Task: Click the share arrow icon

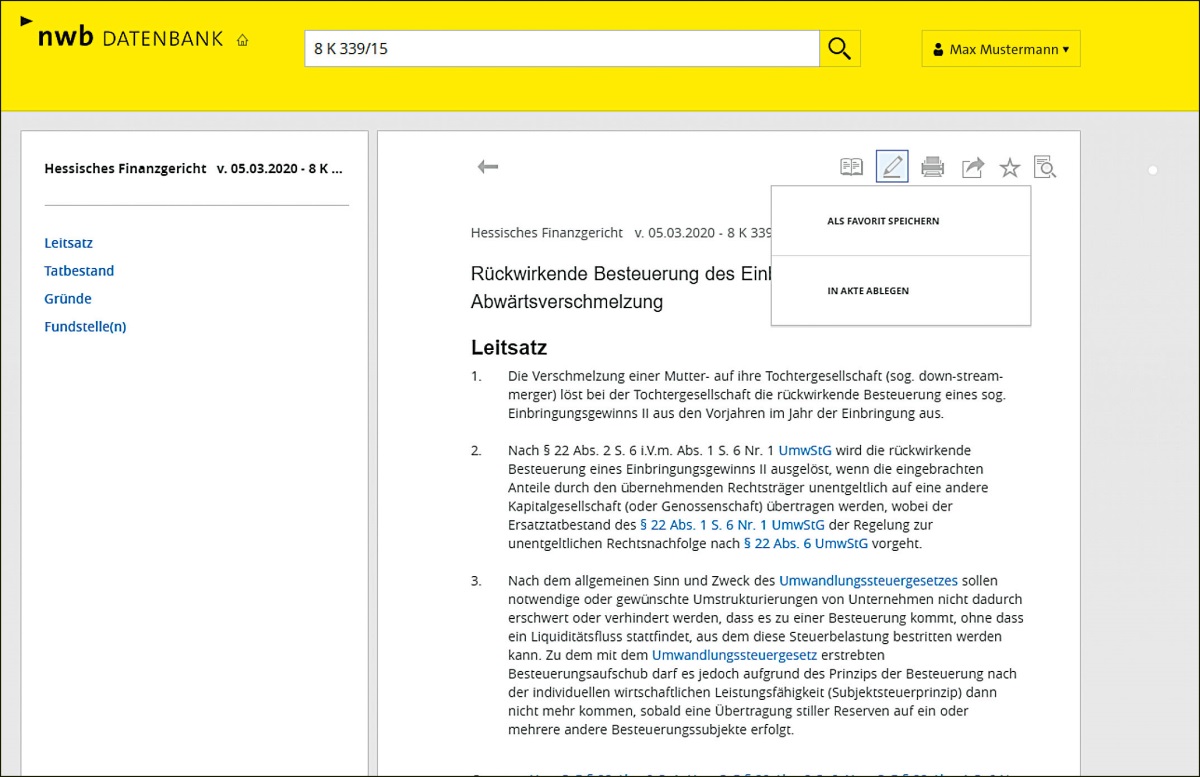Action: 972,168
